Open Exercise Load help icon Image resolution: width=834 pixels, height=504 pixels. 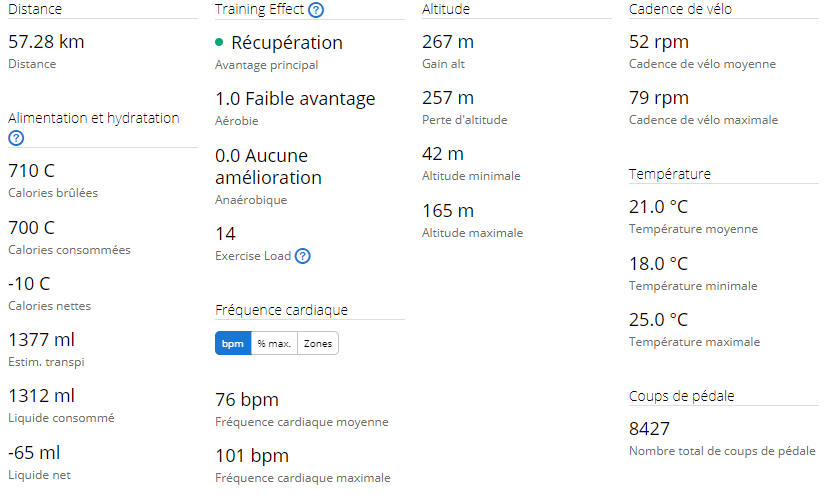tap(303, 256)
